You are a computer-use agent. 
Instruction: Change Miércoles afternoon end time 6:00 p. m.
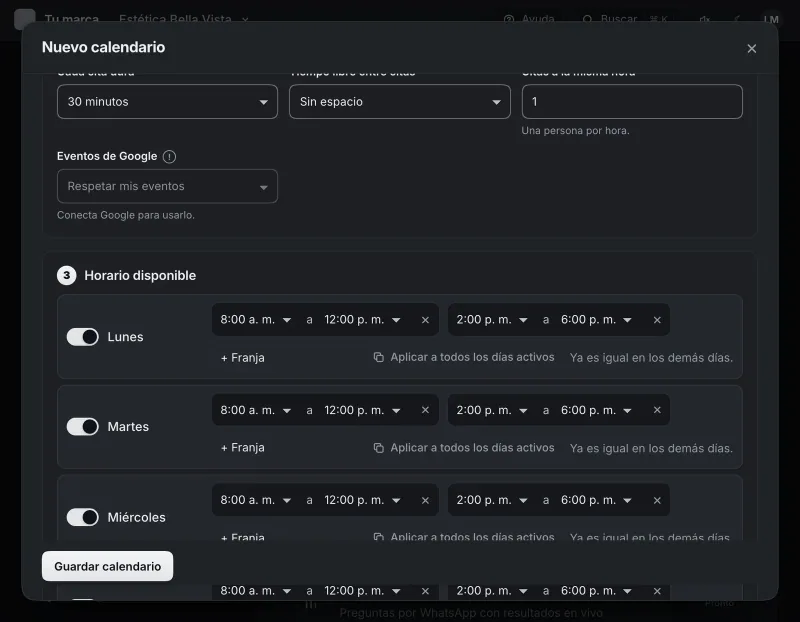coord(596,501)
